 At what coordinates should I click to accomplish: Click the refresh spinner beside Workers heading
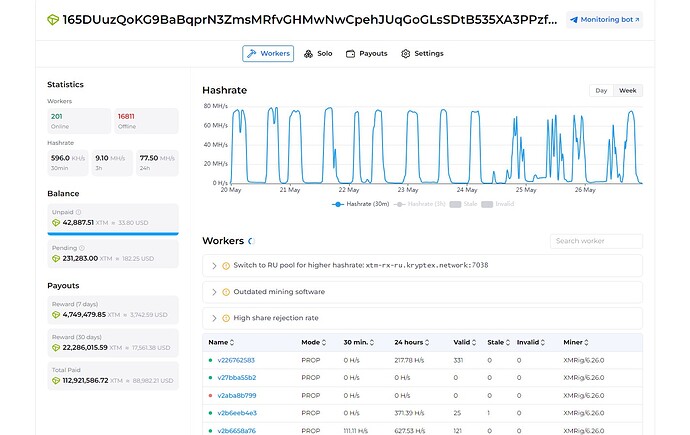[x=251, y=241]
